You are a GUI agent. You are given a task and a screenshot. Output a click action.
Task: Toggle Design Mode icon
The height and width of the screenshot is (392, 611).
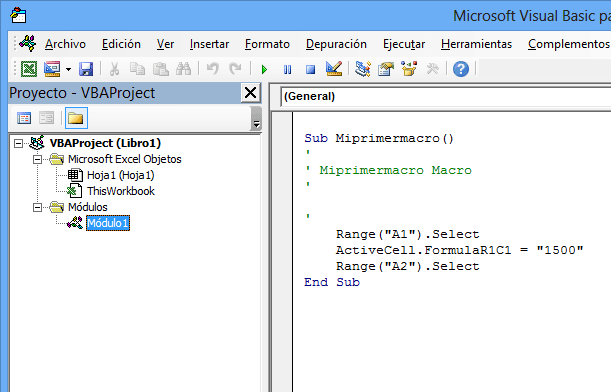pyautogui.click(x=334, y=69)
